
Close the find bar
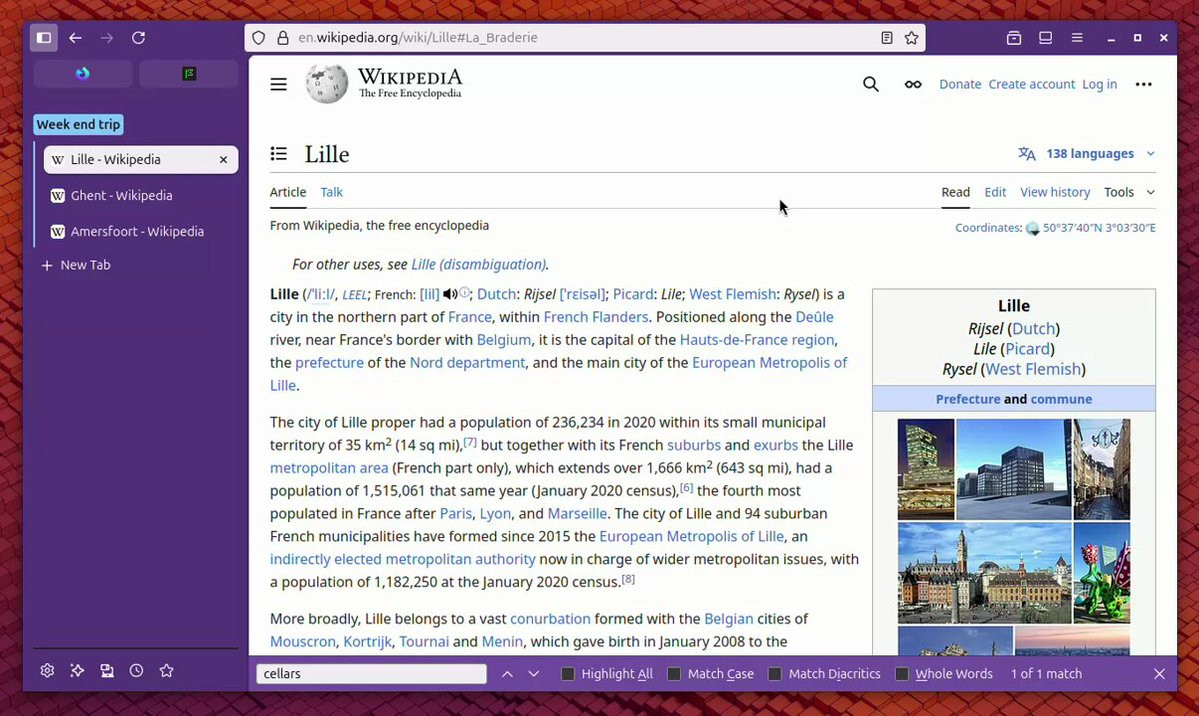click(1159, 674)
